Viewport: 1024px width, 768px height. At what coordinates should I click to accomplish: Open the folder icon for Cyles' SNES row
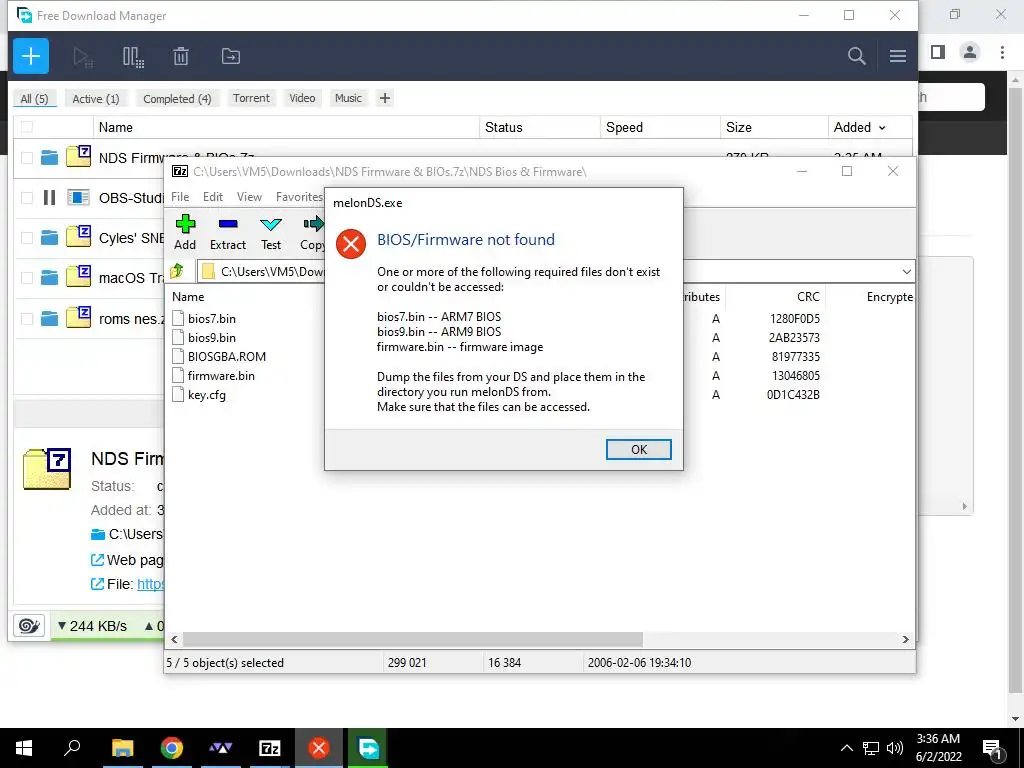tap(49, 238)
